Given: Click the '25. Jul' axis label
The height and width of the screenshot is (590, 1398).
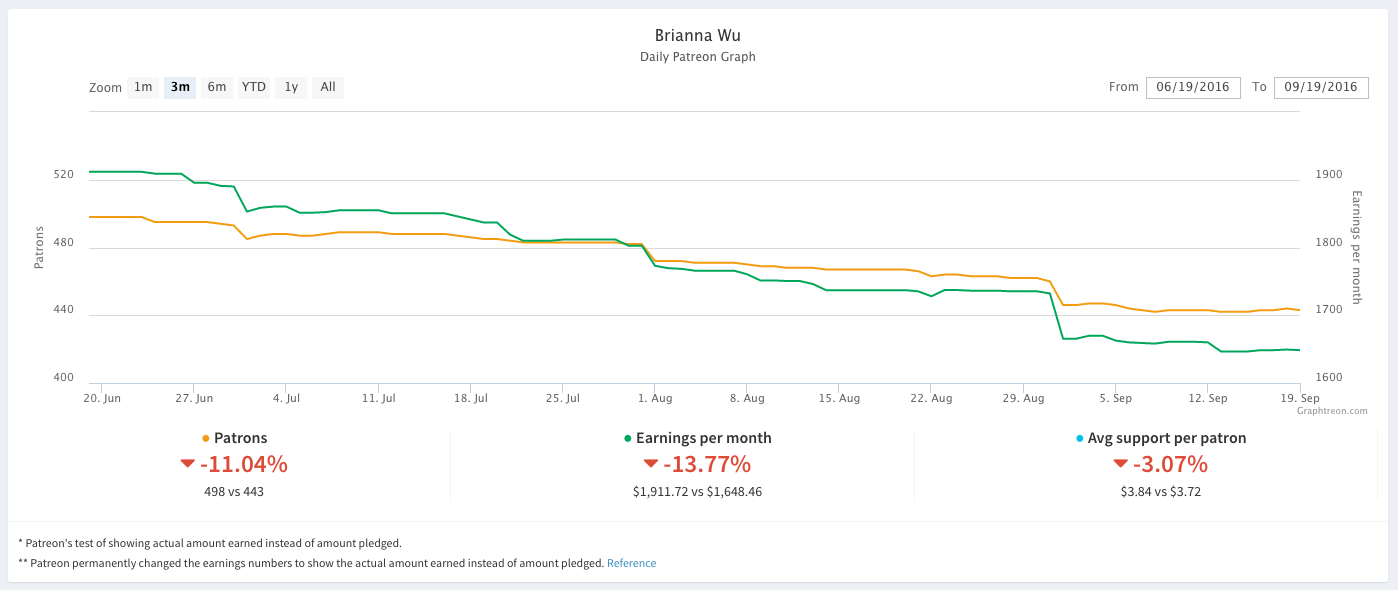Looking at the screenshot, I should [x=563, y=398].
